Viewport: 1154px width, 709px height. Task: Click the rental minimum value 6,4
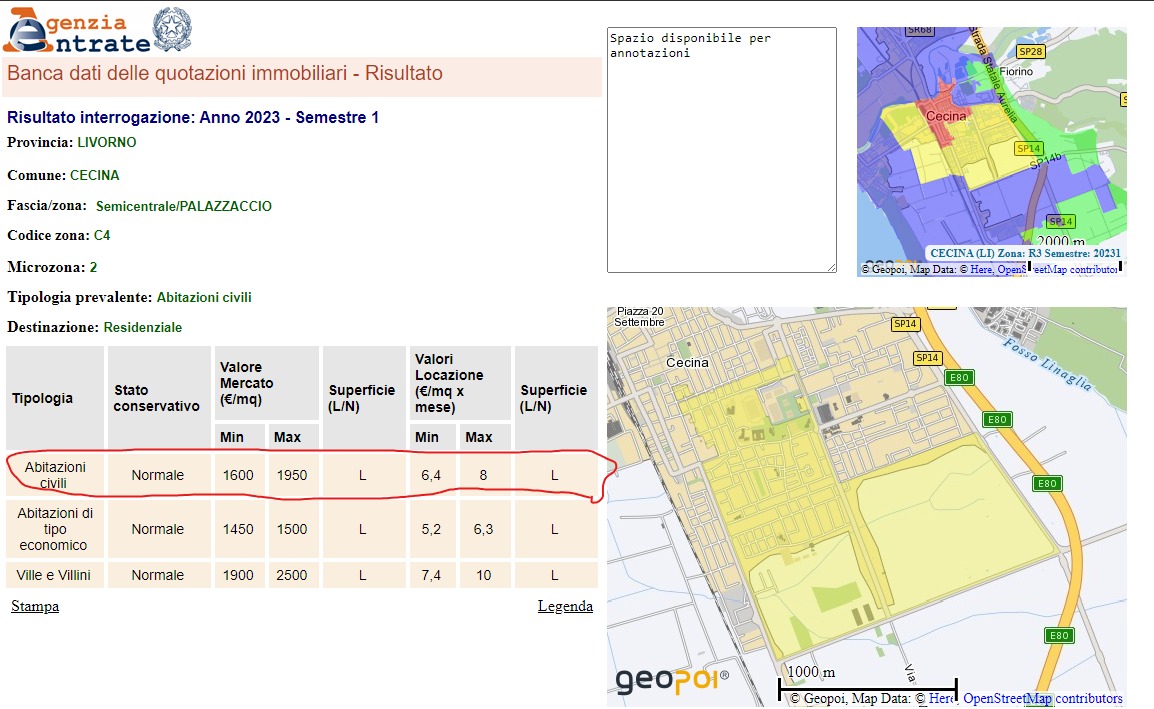tap(431, 476)
